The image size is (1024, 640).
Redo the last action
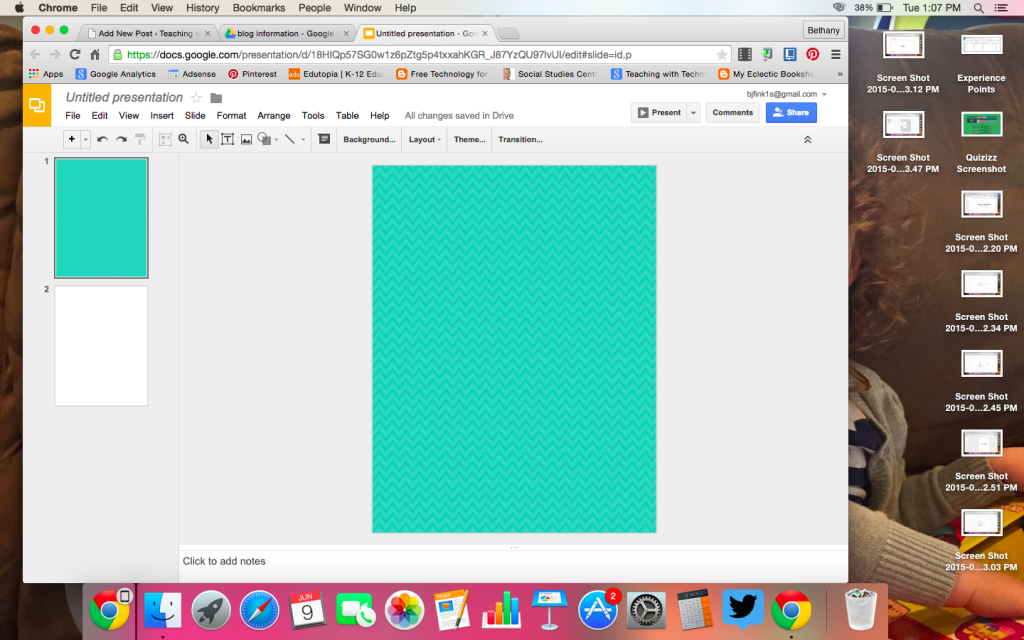coord(121,139)
